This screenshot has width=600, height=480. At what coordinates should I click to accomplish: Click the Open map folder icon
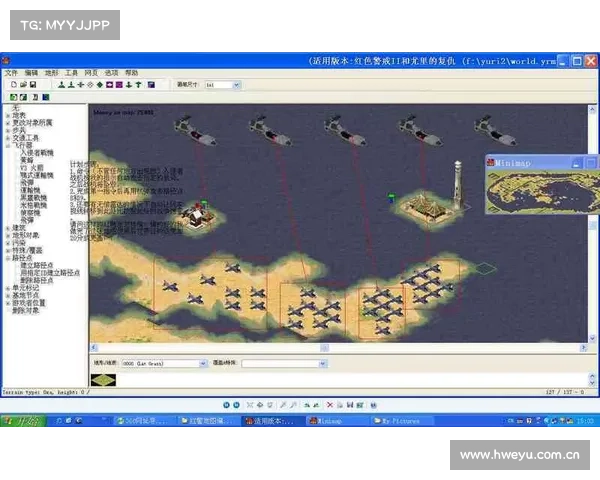(23, 85)
